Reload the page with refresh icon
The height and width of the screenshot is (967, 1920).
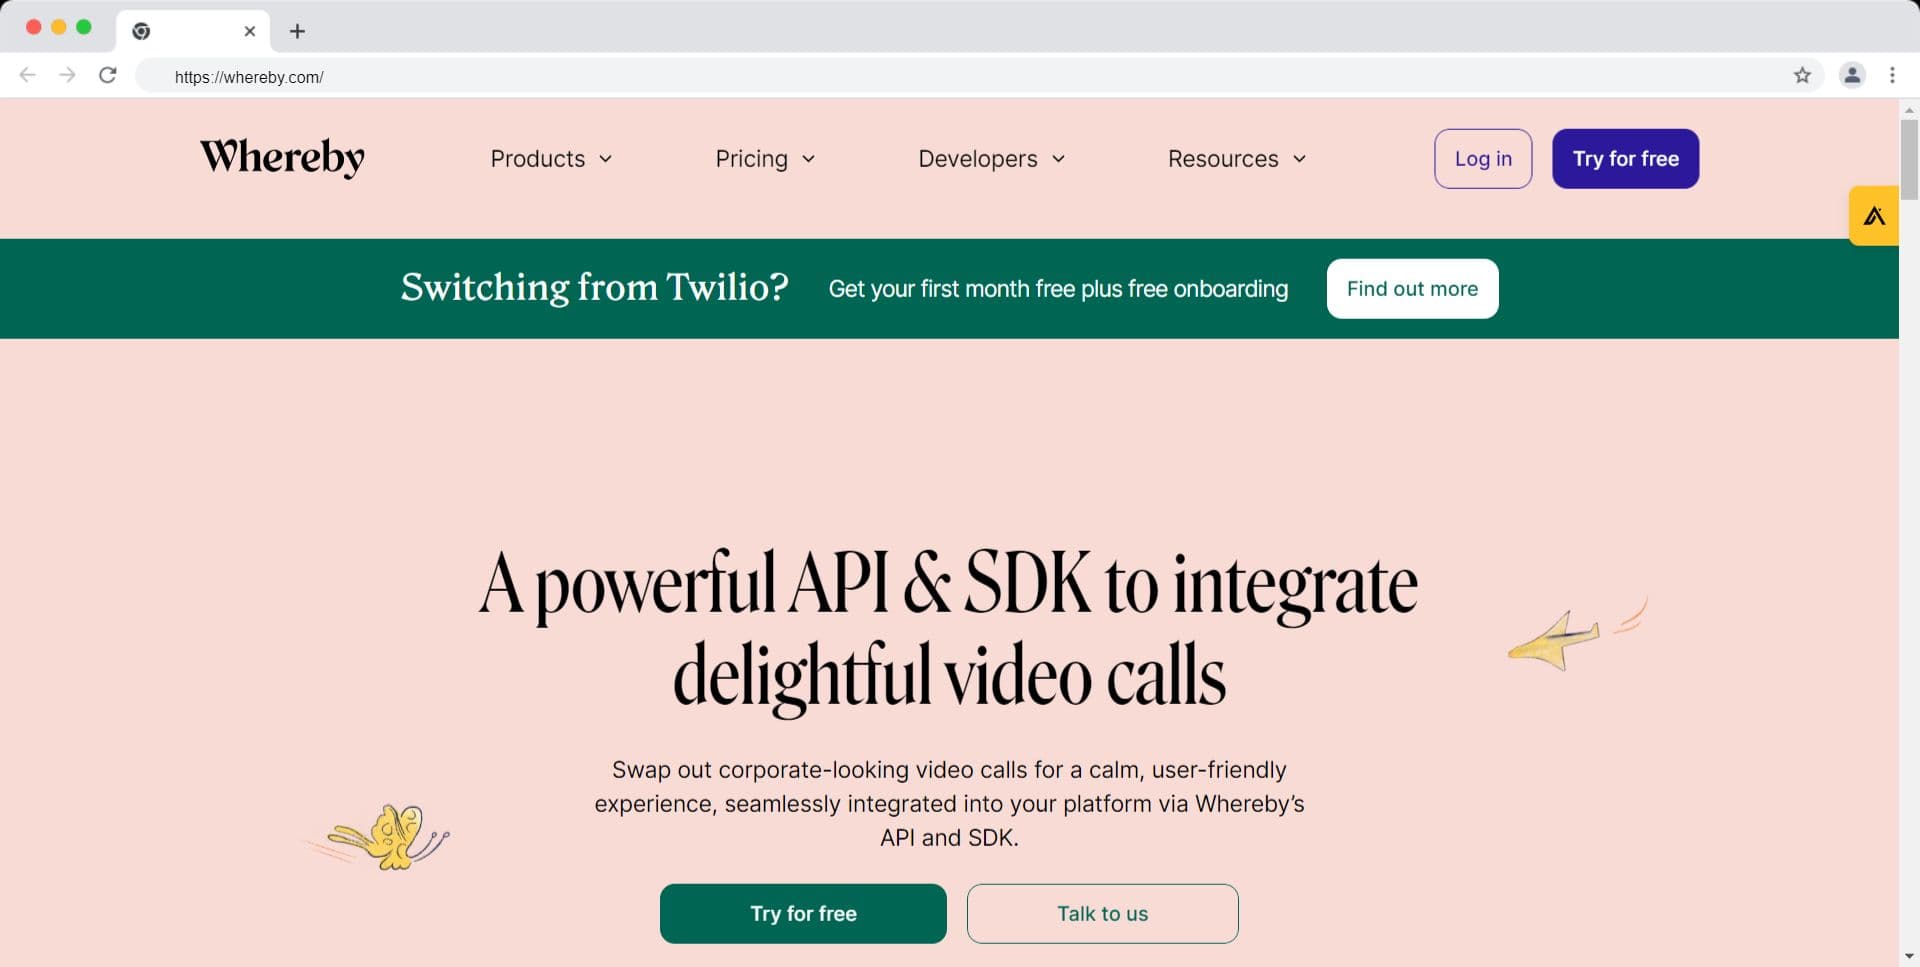coord(108,75)
